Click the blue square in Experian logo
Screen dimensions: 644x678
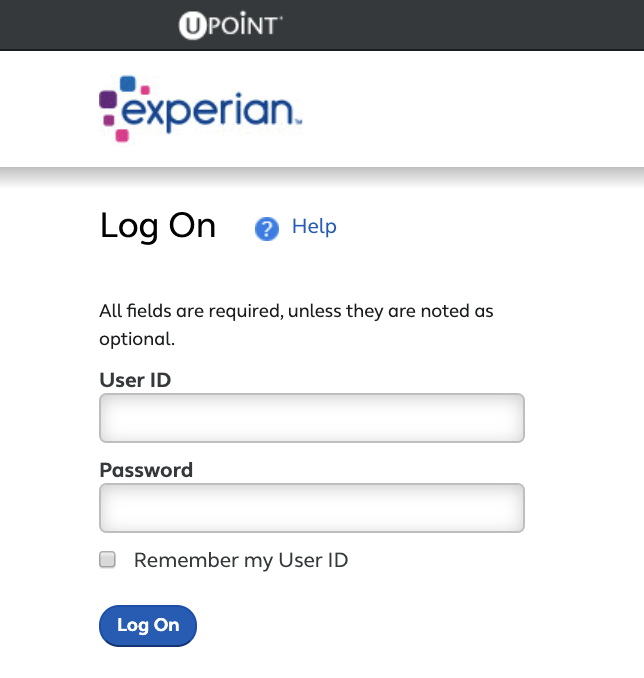(128, 83)
